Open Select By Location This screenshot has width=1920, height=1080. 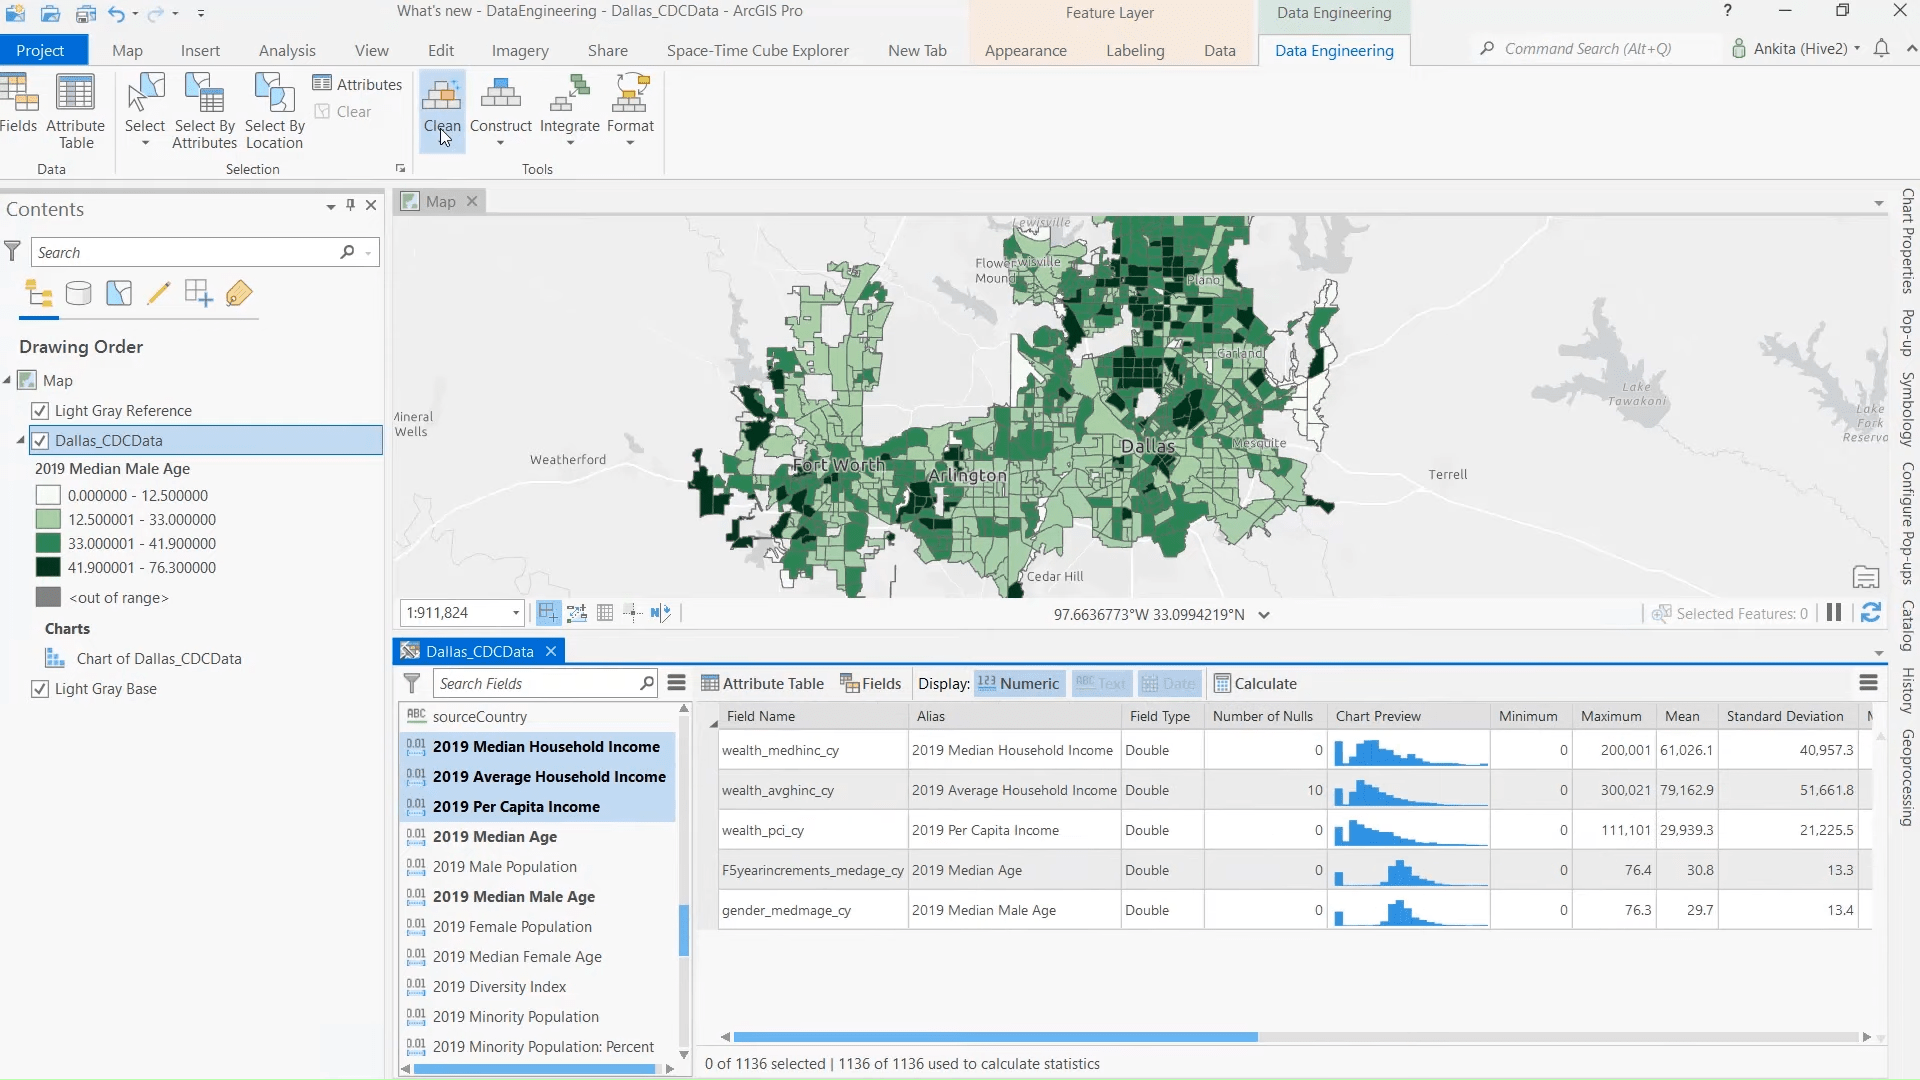pyautogui.click(x=275, y=111)
